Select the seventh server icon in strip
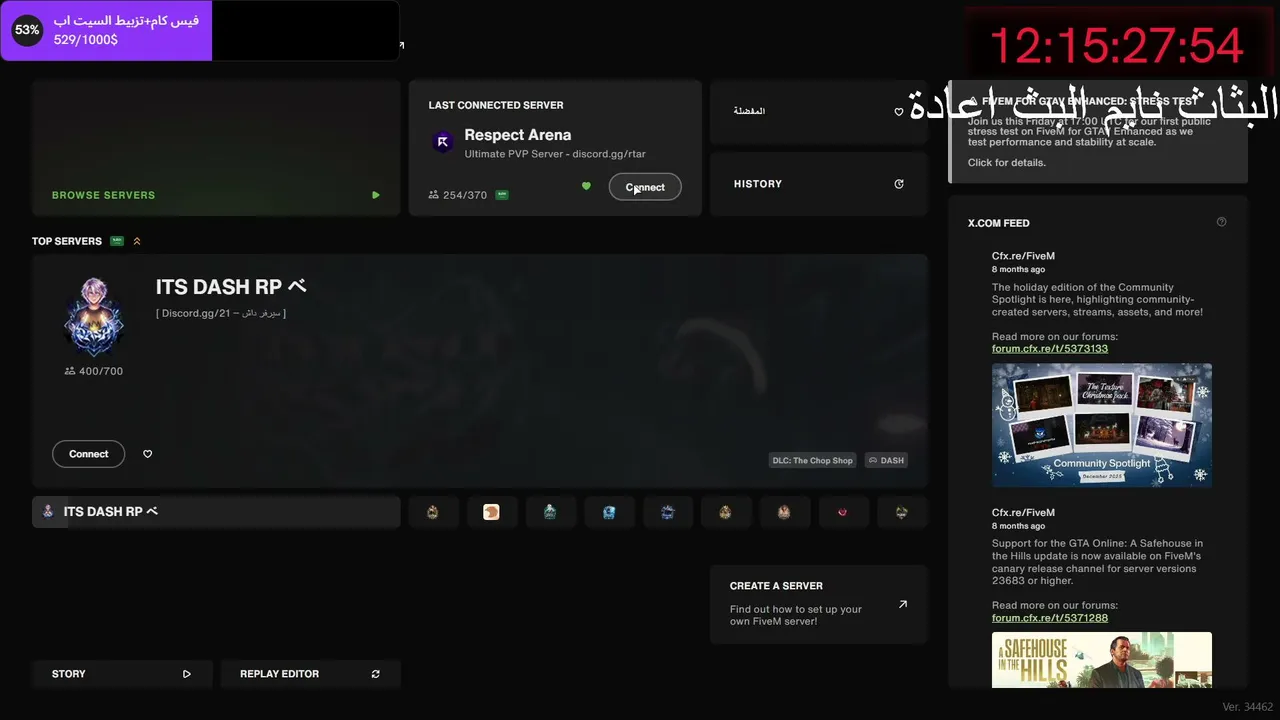This screenshot has width=1280, height=720. pos(785,512)
